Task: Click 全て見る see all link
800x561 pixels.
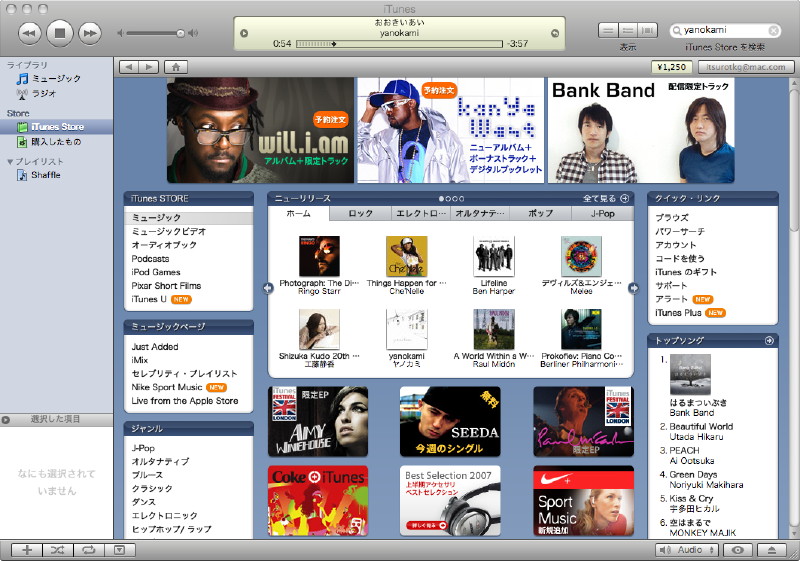Action: (606, 198)
